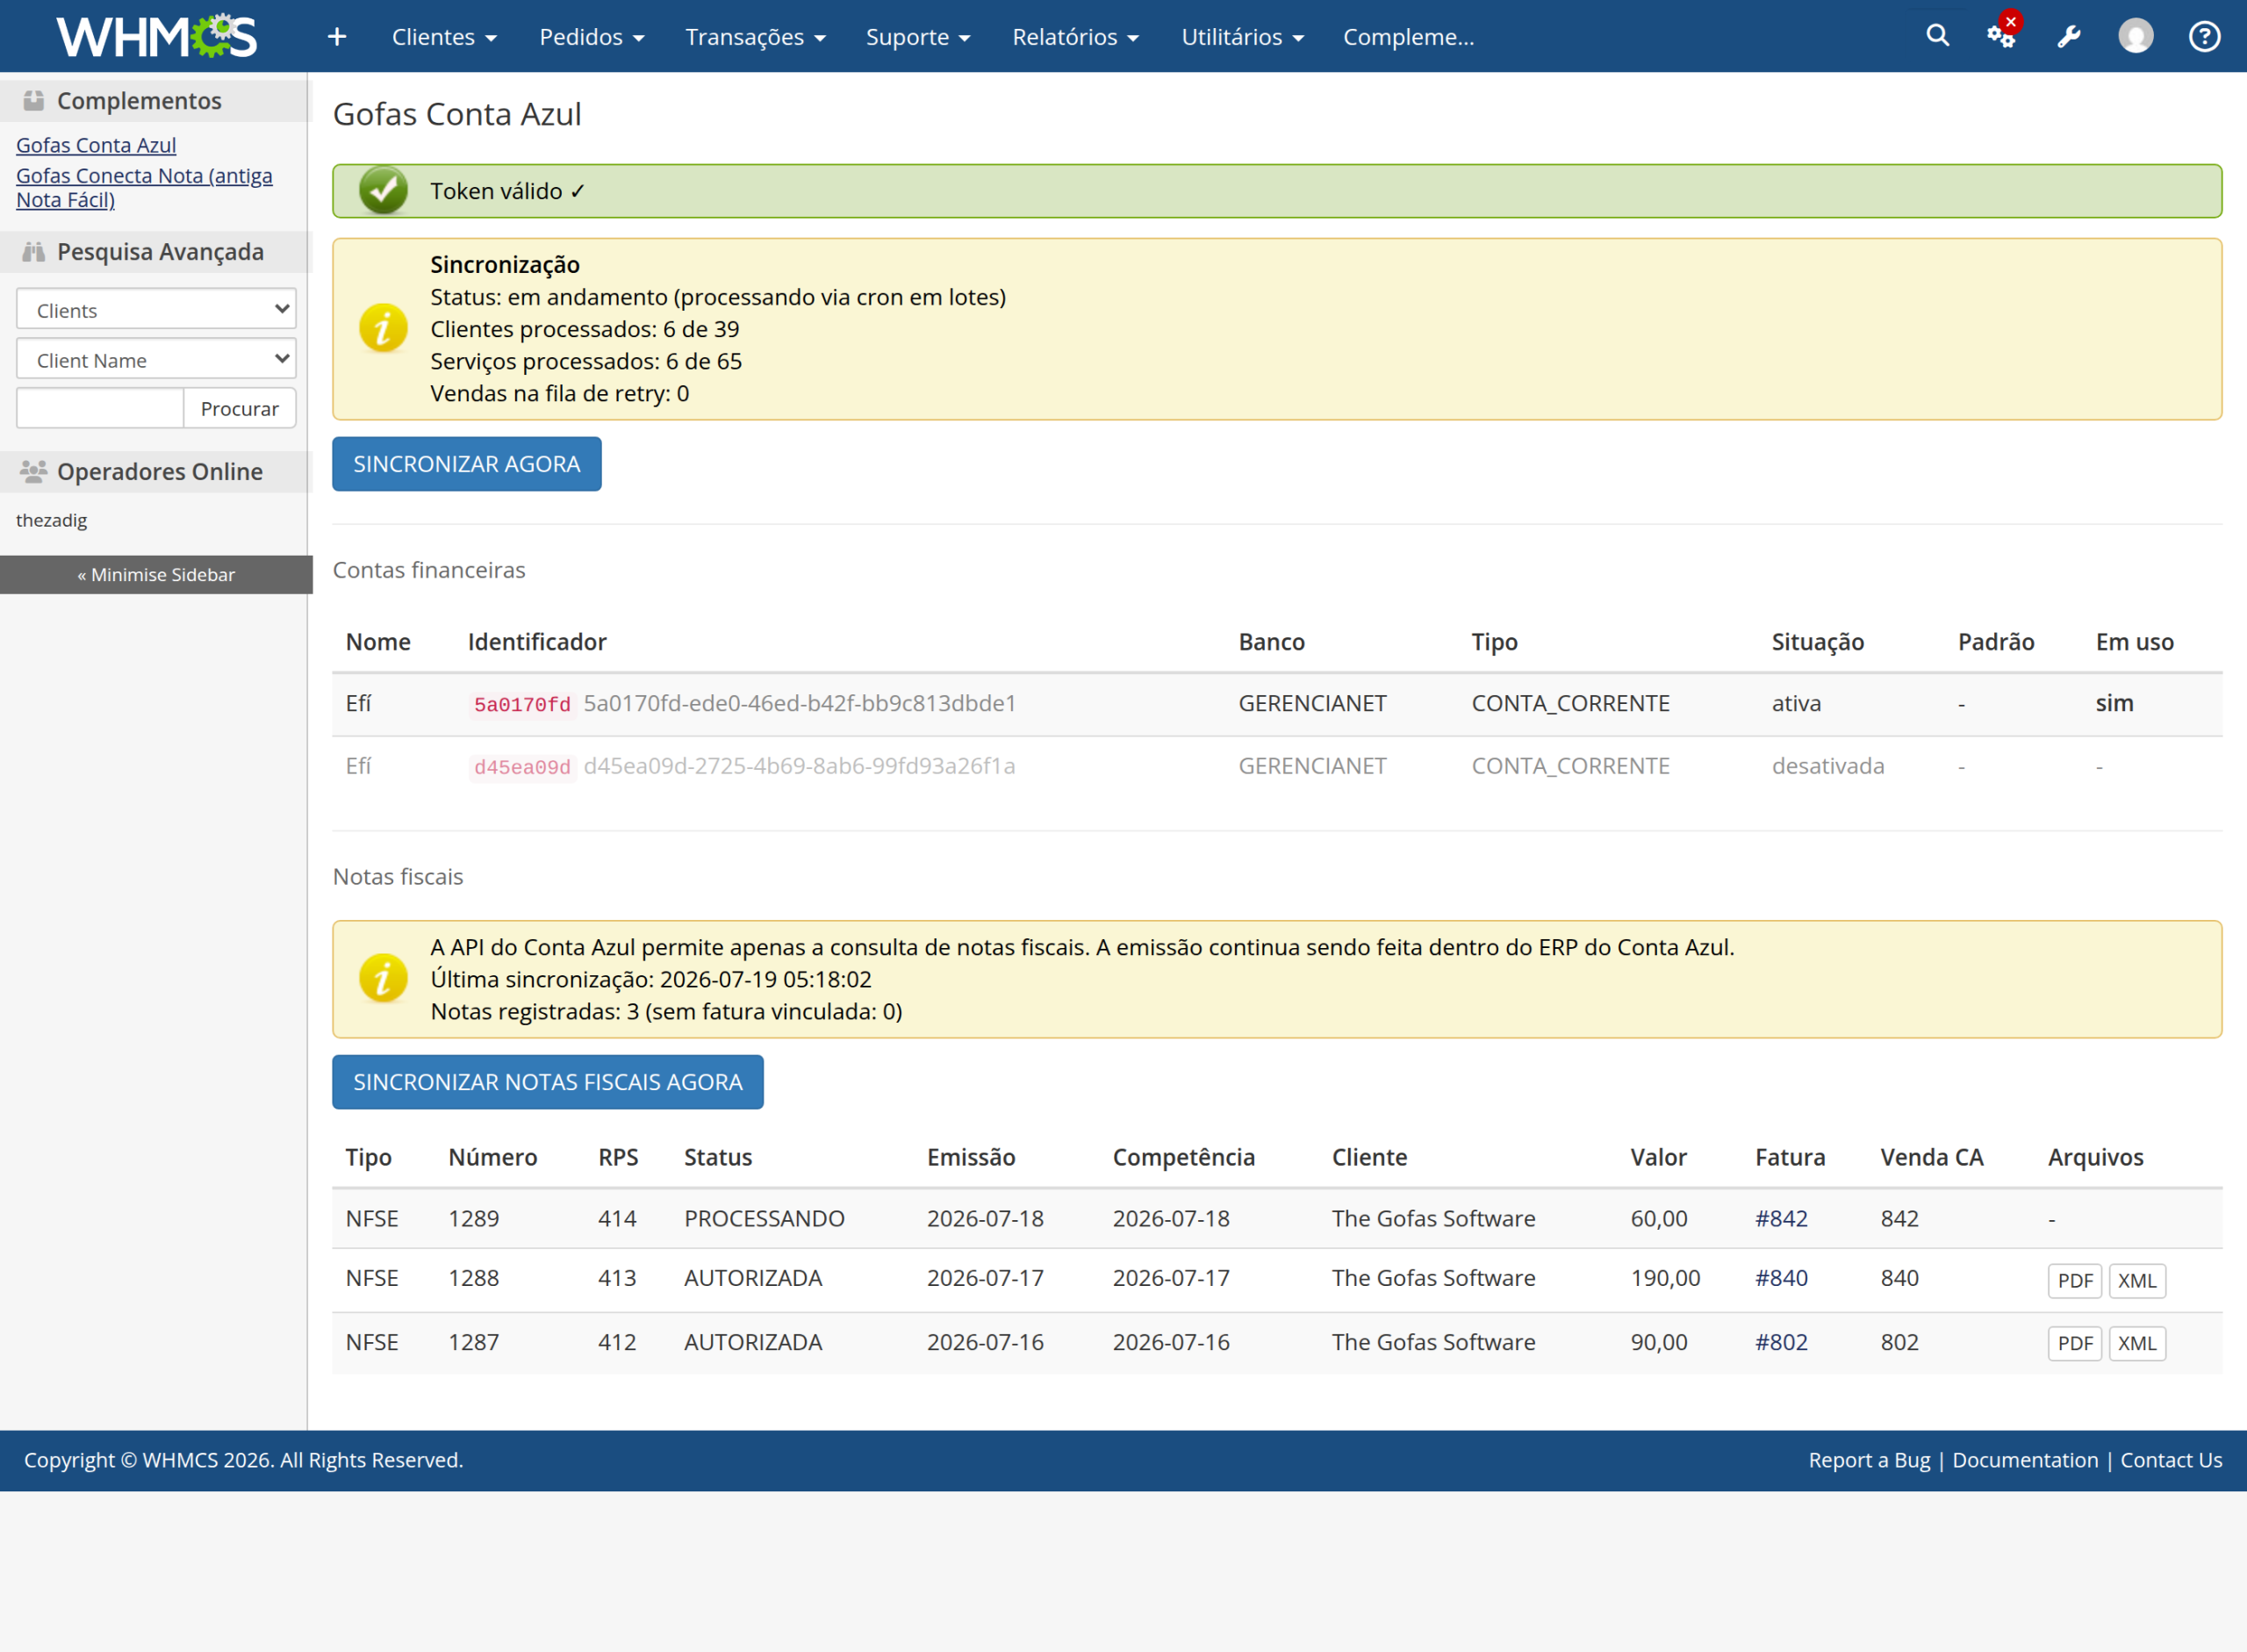
Task: Open invoice link #842
Action: (1781, 1218)
